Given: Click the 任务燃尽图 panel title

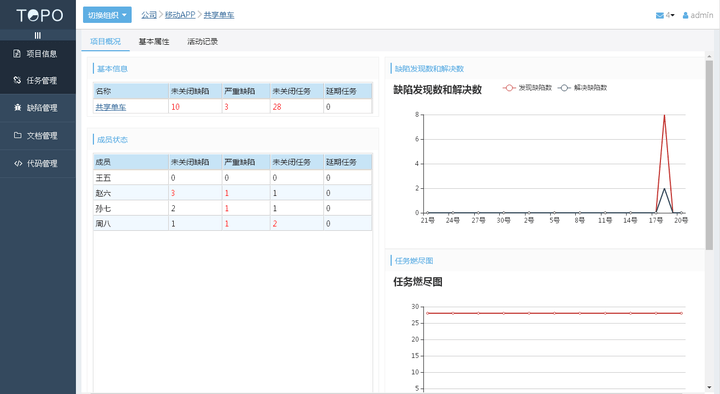Looking at the screenshot, I should 414,261.
